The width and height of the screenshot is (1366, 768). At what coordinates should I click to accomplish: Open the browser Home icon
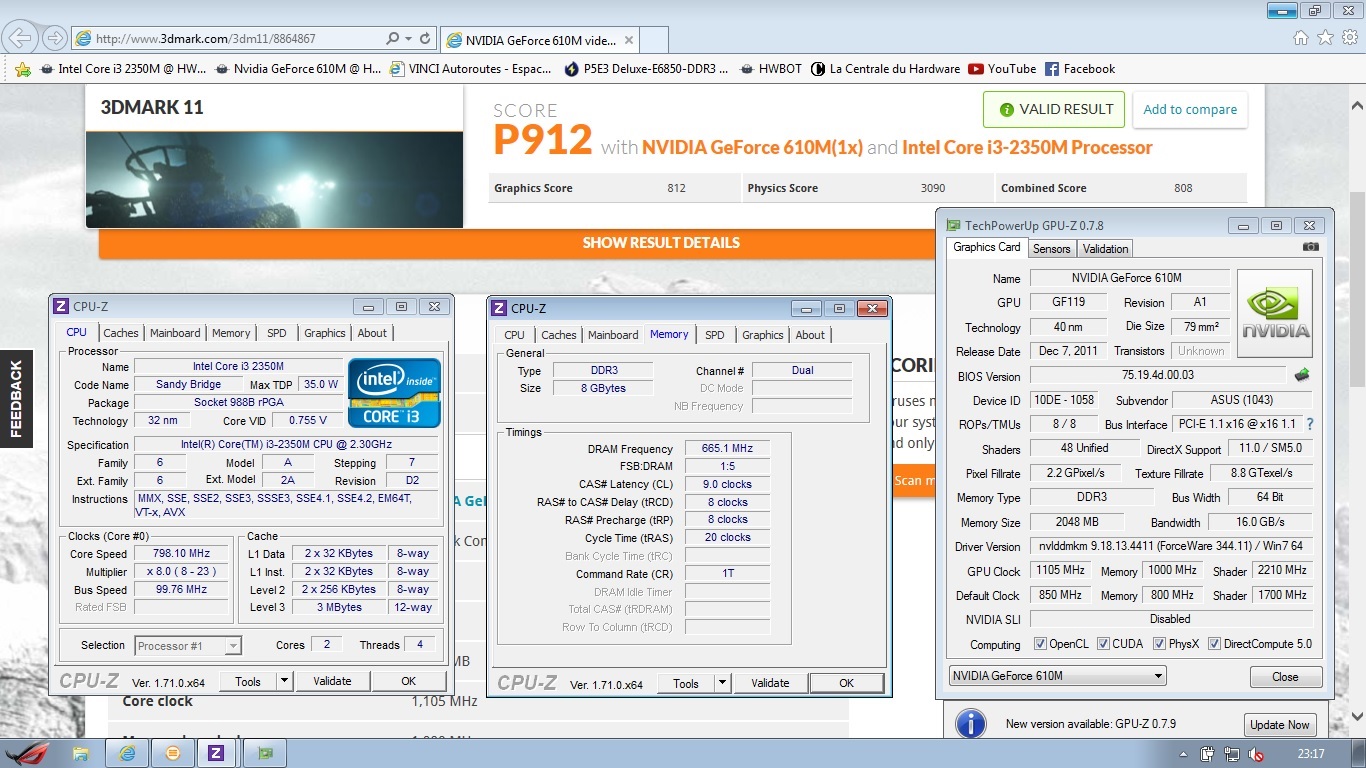click(x=1301, y=38)
